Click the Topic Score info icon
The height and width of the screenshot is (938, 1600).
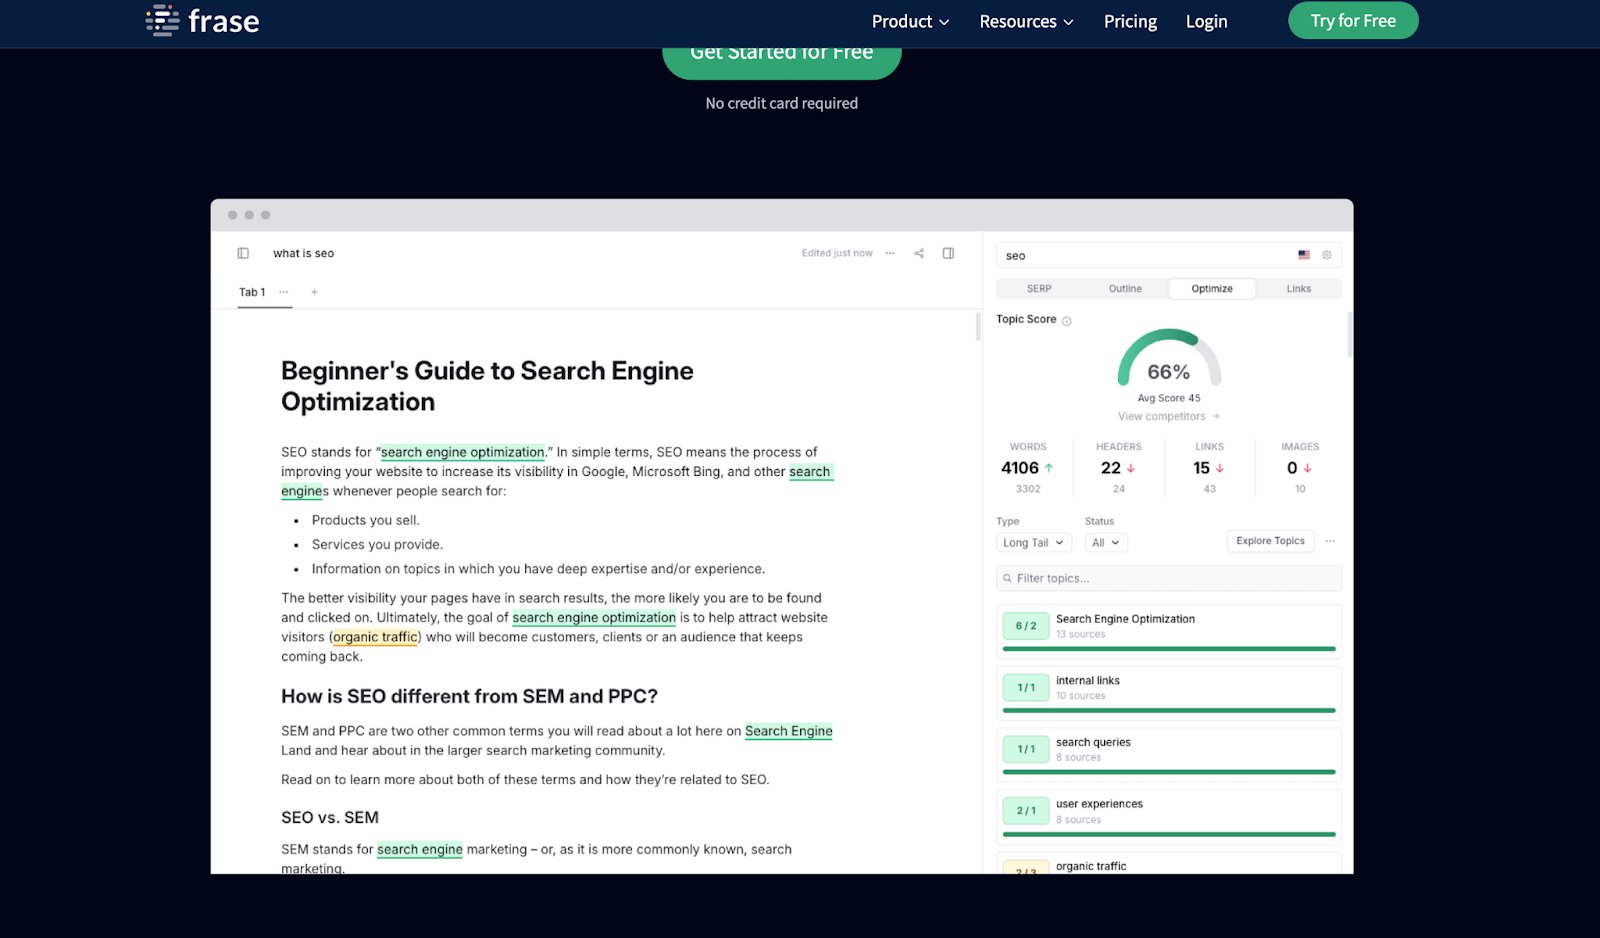pos(1067,321)
